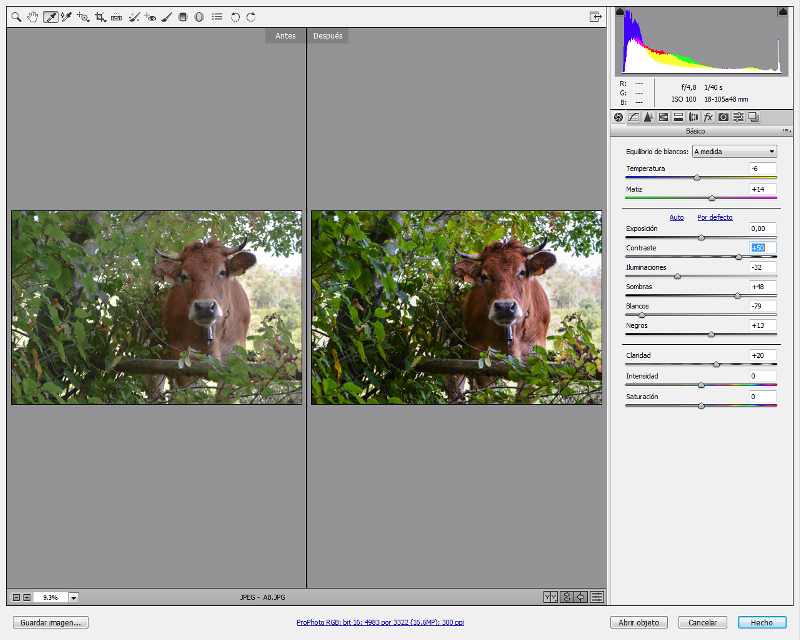
Task: Toggle current panel default settings button
Action: pos(596,597)
